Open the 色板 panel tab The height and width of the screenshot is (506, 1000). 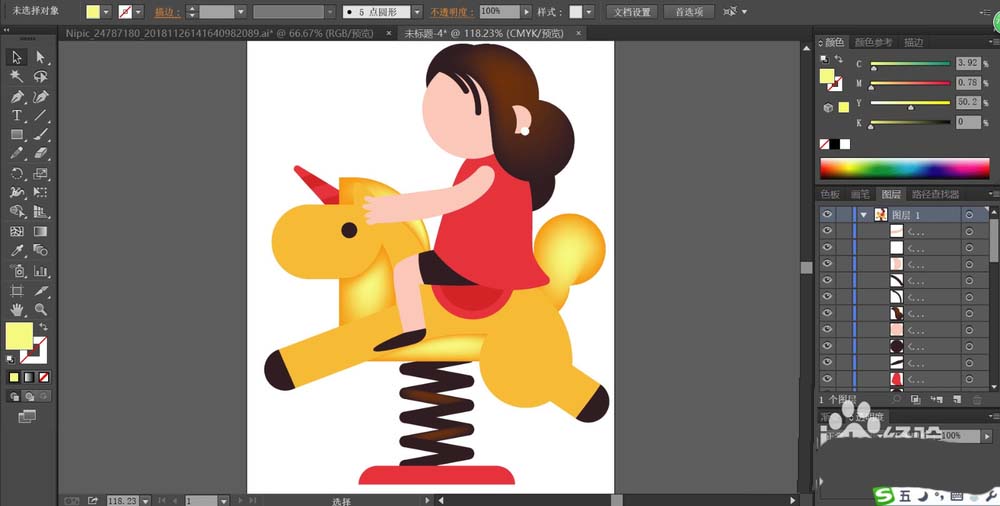(830, 194)
